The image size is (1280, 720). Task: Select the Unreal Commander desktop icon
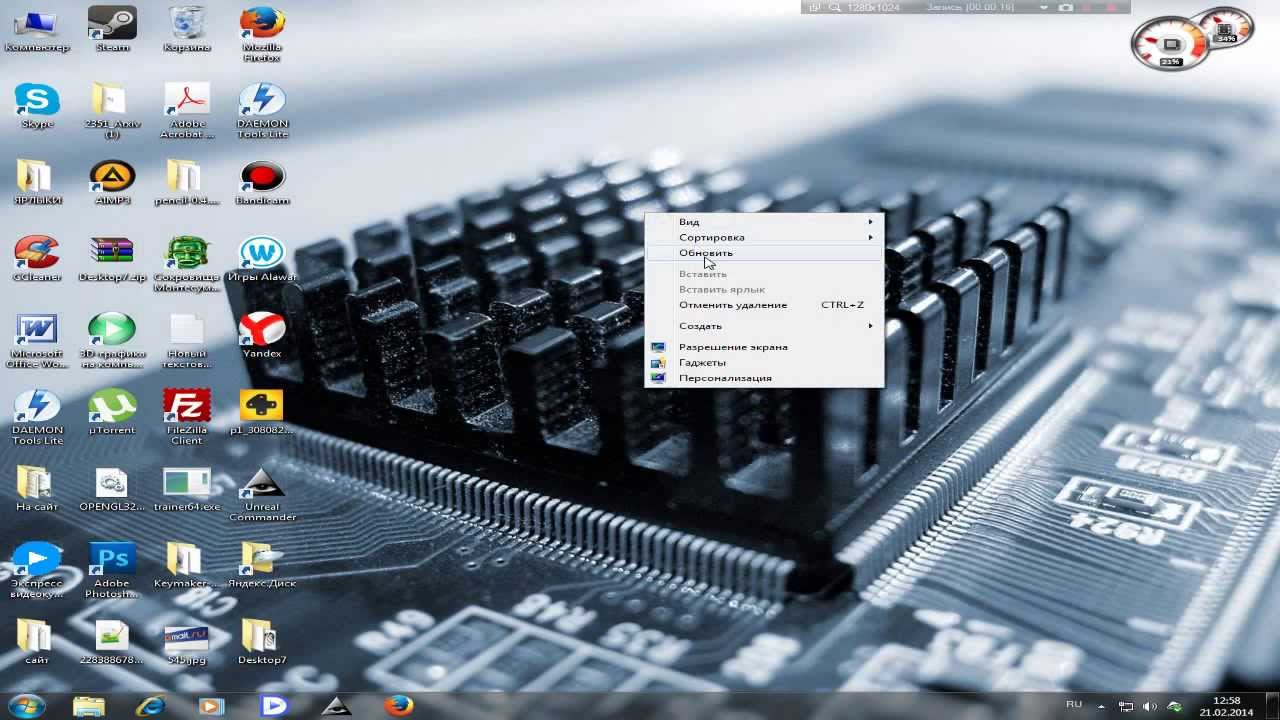(262, 494)
